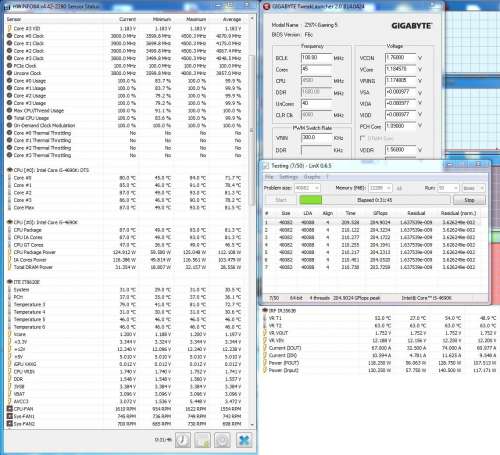The height and width of the screenshot is (455, 500).
Task: Click the GIGABYTE TweakLauncher title bar icon
Action: (266, 6)
